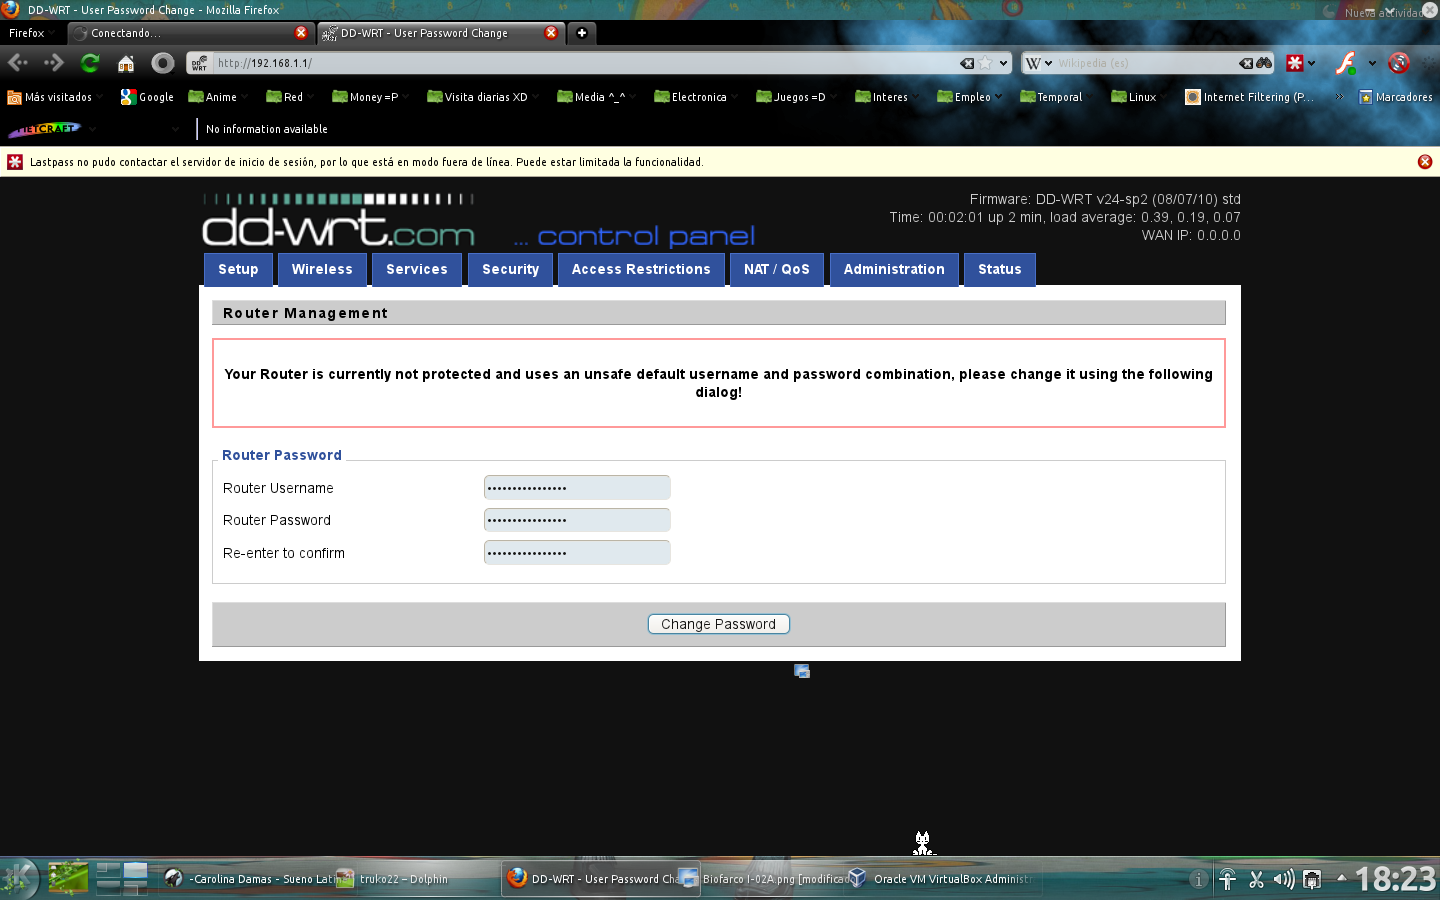This screenshot has height=900, width=1440.
Task: Click the scissors clipboard icon in system tray
Action: 1256,879
